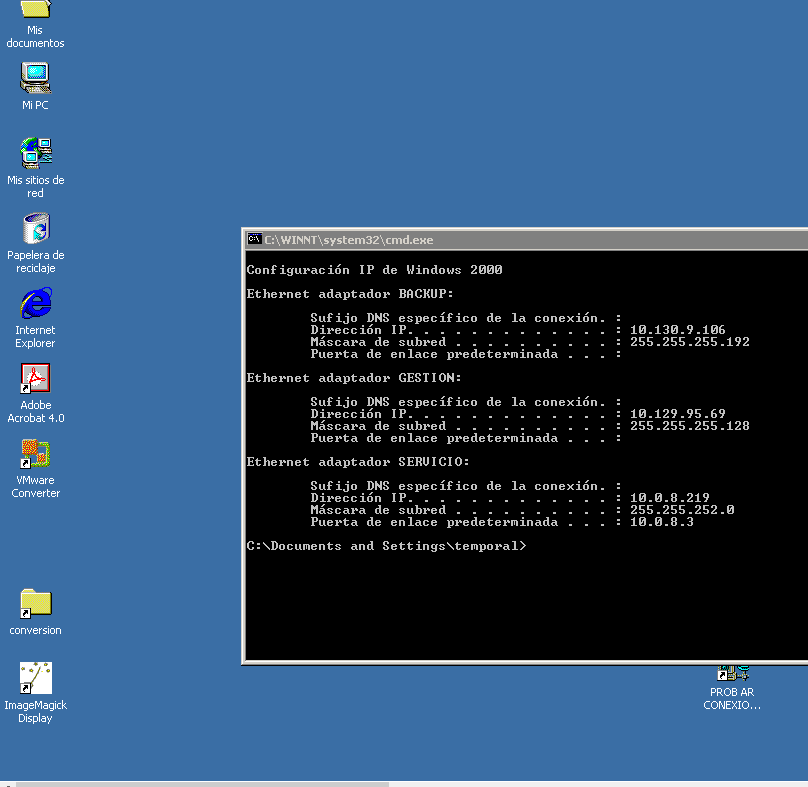Open the cmd.exe window system menu icon

pos(255,240)
